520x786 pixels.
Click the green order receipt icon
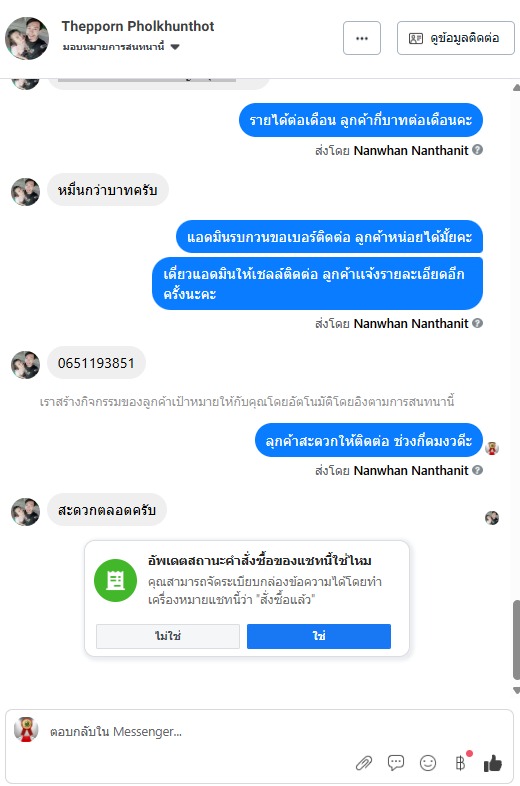115,580
